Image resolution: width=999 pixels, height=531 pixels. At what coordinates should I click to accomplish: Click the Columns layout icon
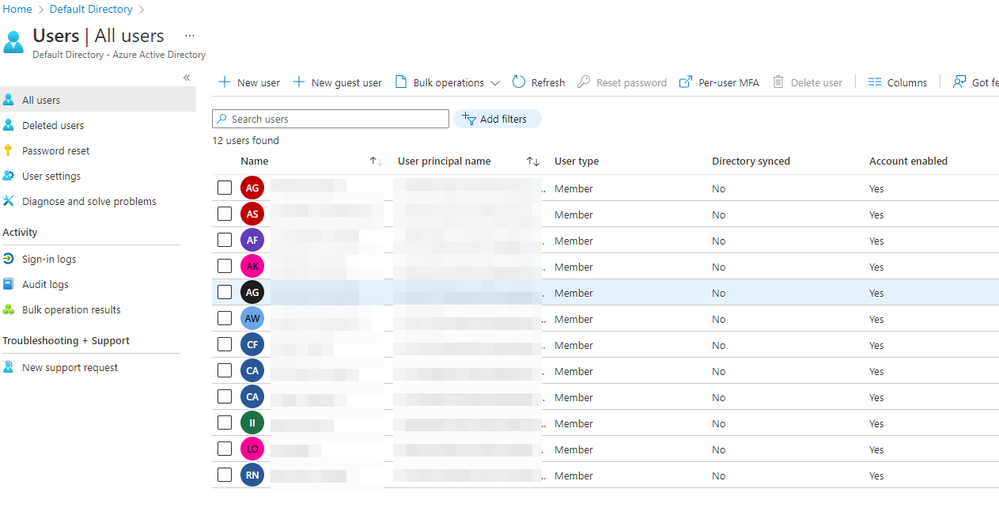pos(875,82)
